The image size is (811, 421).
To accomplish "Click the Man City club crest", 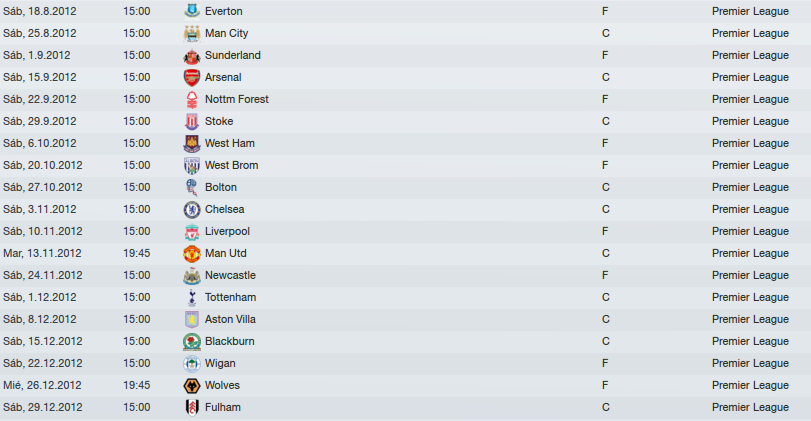I will click(192, 33).
